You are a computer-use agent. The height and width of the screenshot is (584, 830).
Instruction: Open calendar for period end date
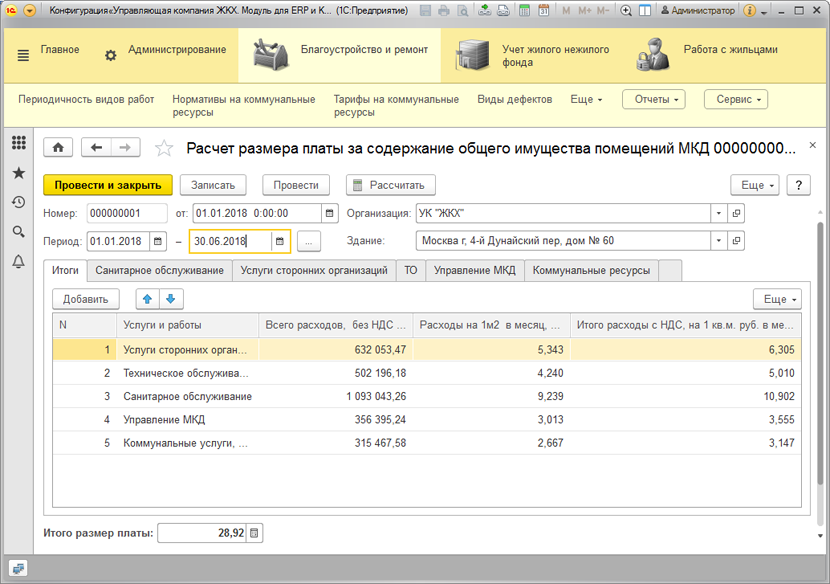[280, 241]
